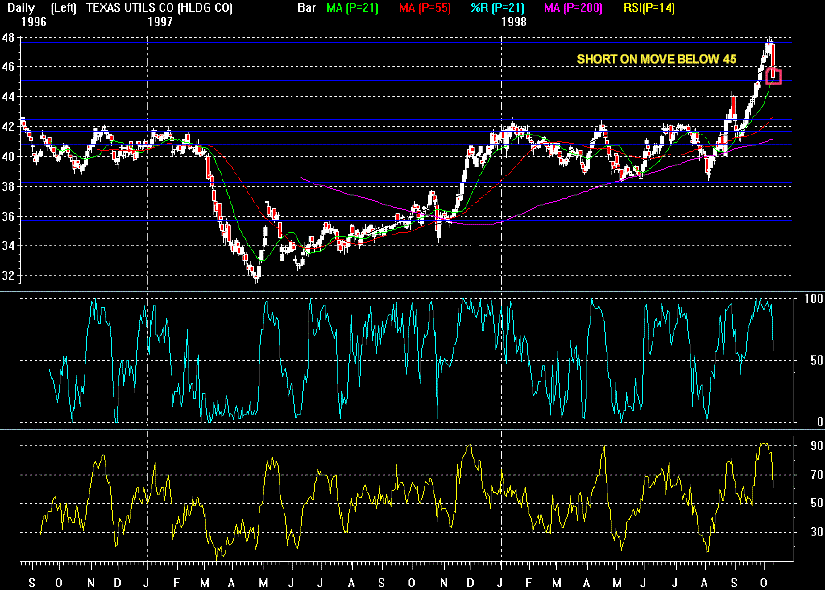Click the "100" label on %R scale
This screenshot has width=825, height=590.
[x=814, y=299]
